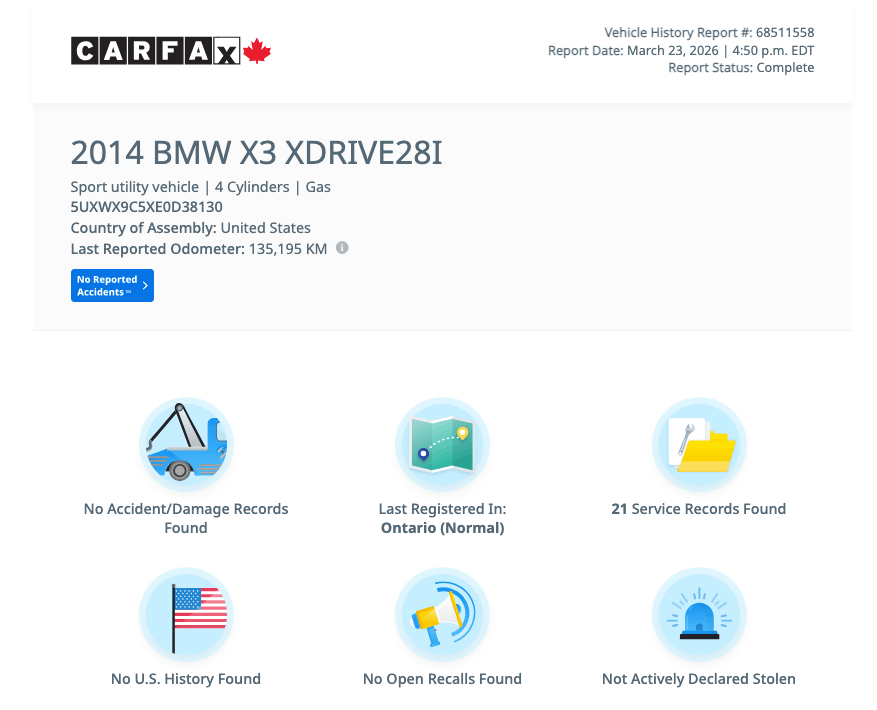Click the chevron arrow on the accidents badge
Viewport: 877px width, 710px height.
[145, 286]
